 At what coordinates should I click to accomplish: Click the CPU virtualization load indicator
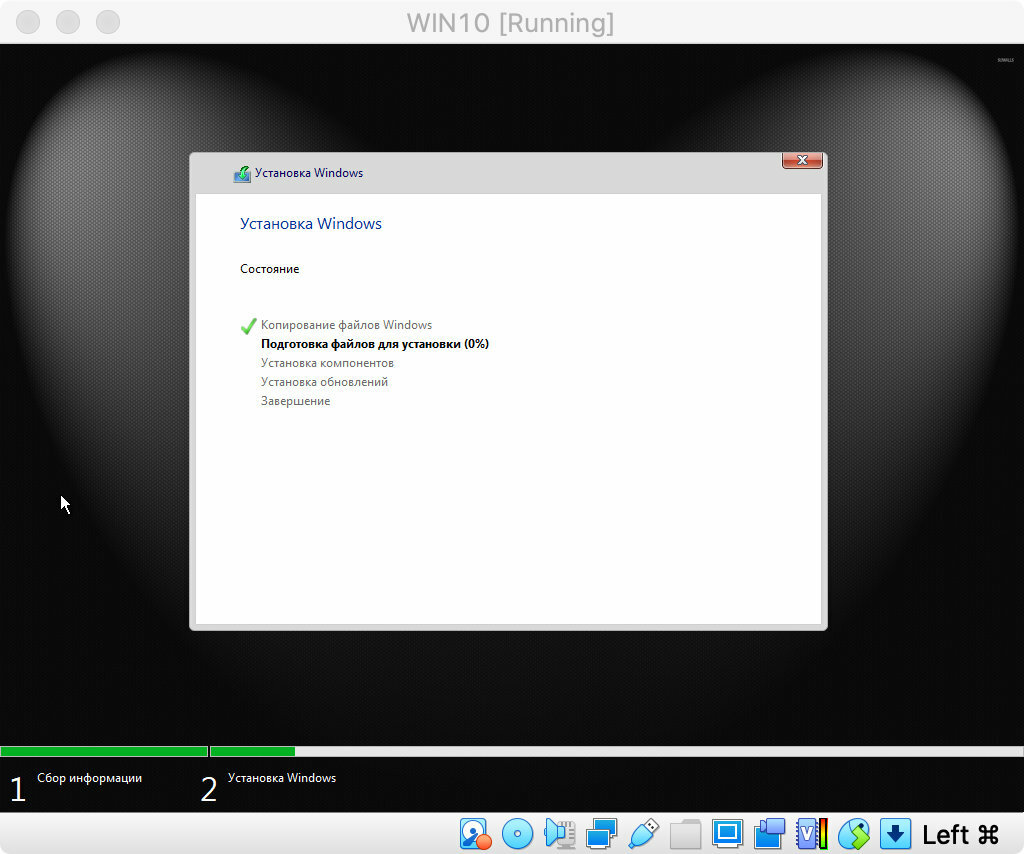click(x=812, y=834)
